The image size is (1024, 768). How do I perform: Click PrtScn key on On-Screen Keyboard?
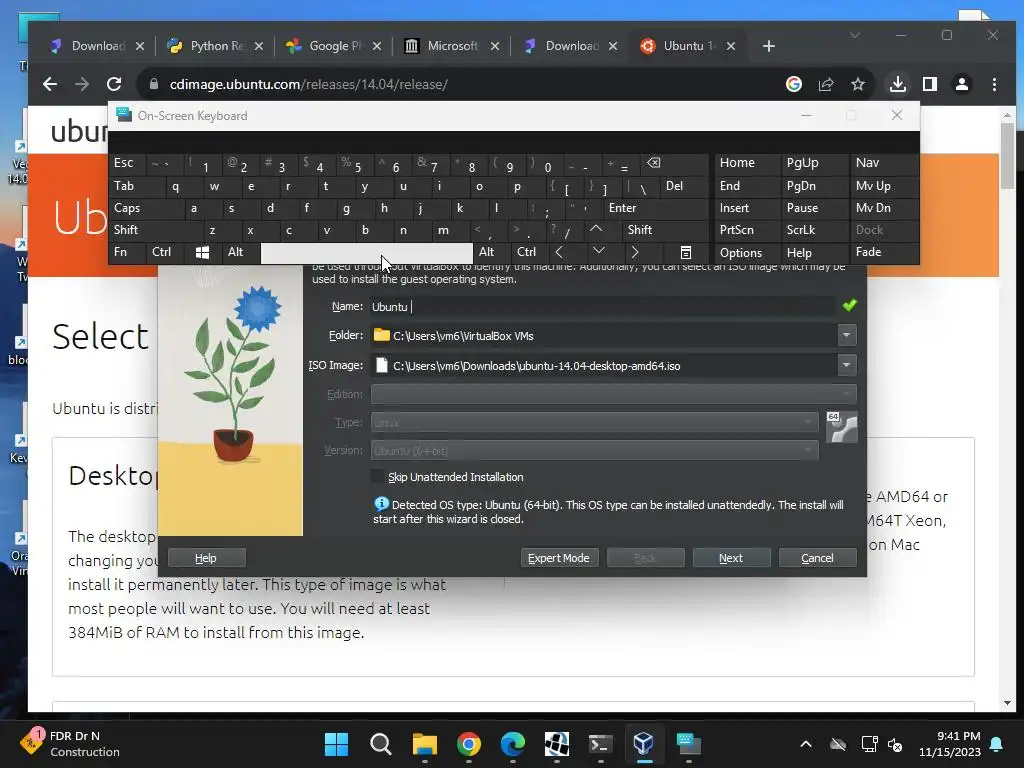point(747,230)
